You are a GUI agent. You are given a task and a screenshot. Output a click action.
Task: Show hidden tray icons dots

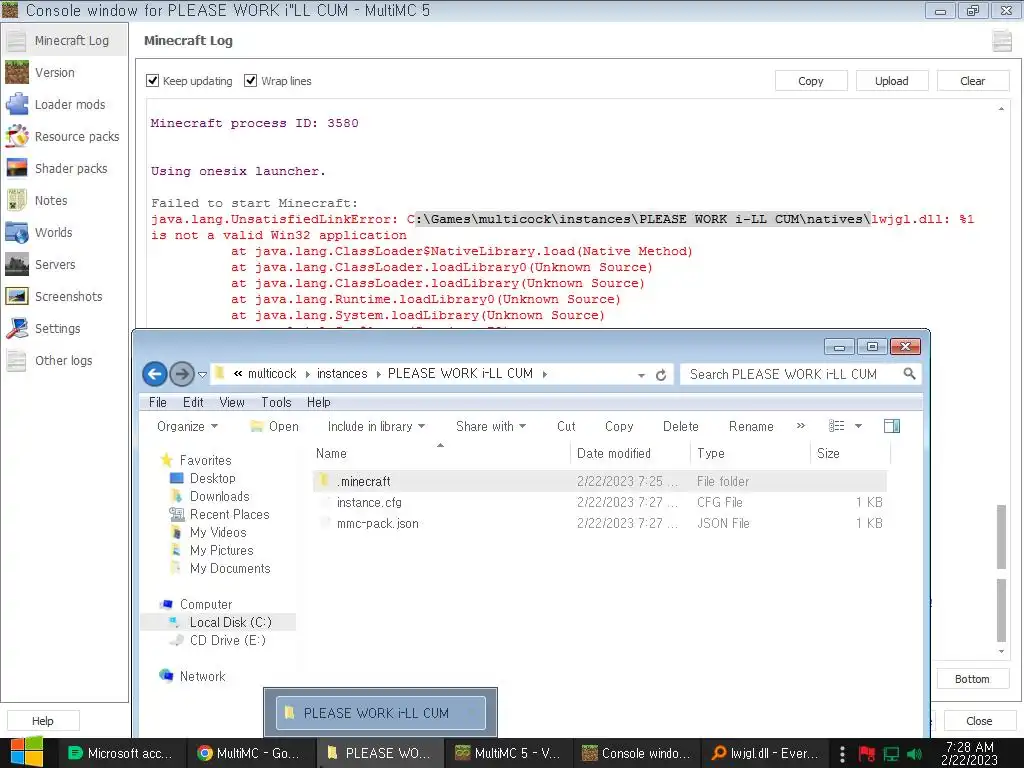coord(842,754)
